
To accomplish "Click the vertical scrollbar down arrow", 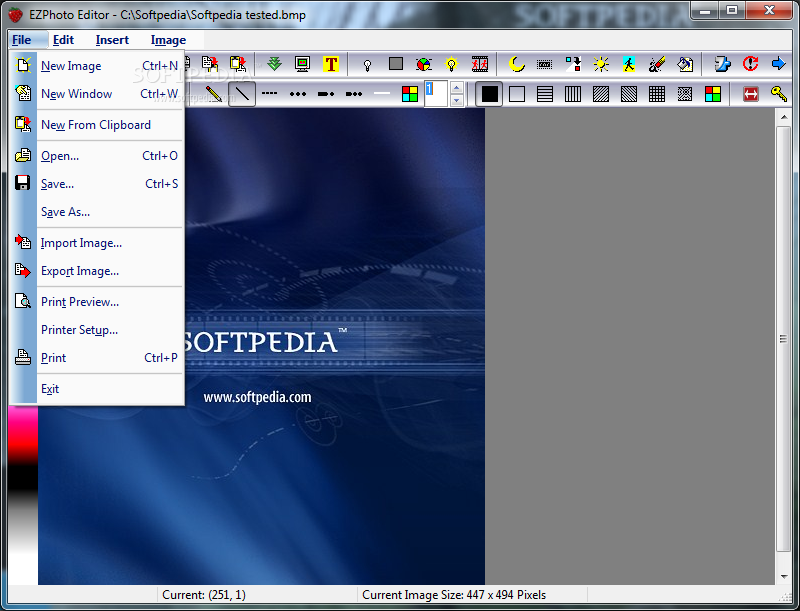I will pos(784,576).
